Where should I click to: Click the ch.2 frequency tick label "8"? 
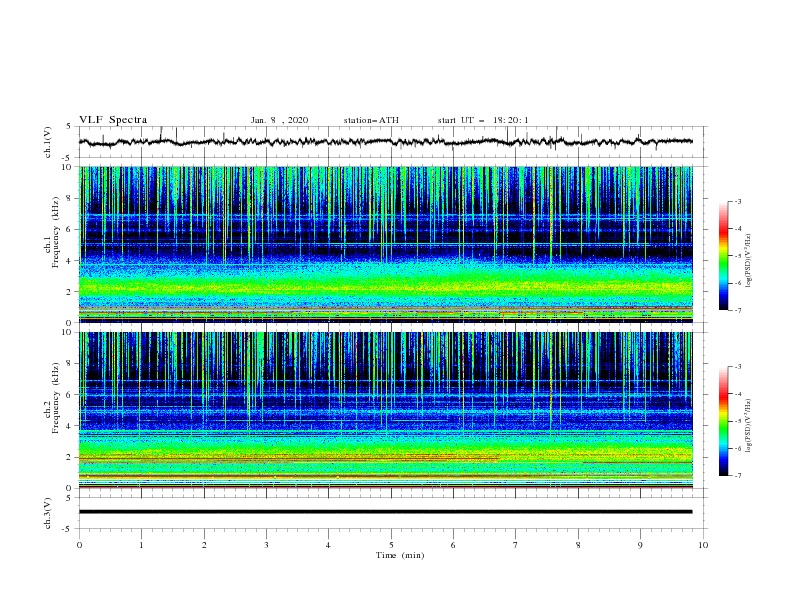click(70, 364)
